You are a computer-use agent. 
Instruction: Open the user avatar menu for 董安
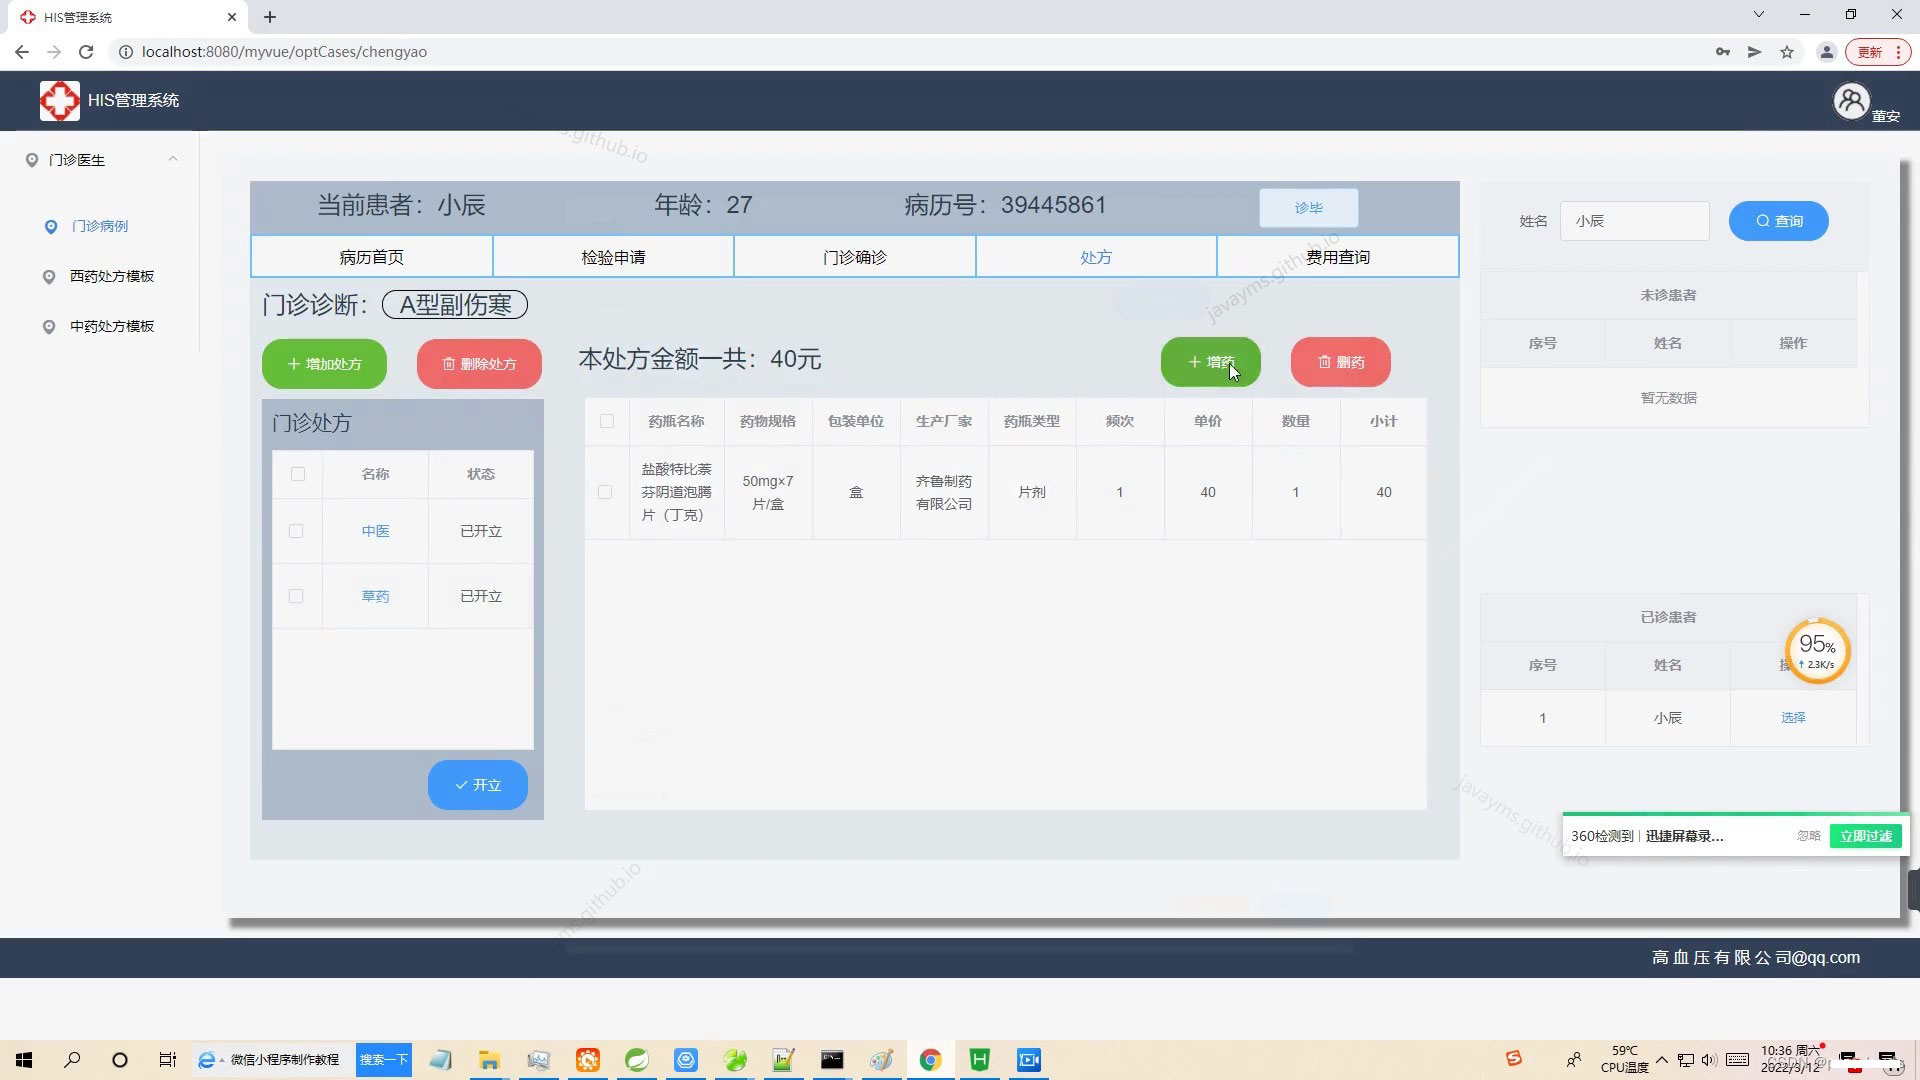coord(1852,101)
